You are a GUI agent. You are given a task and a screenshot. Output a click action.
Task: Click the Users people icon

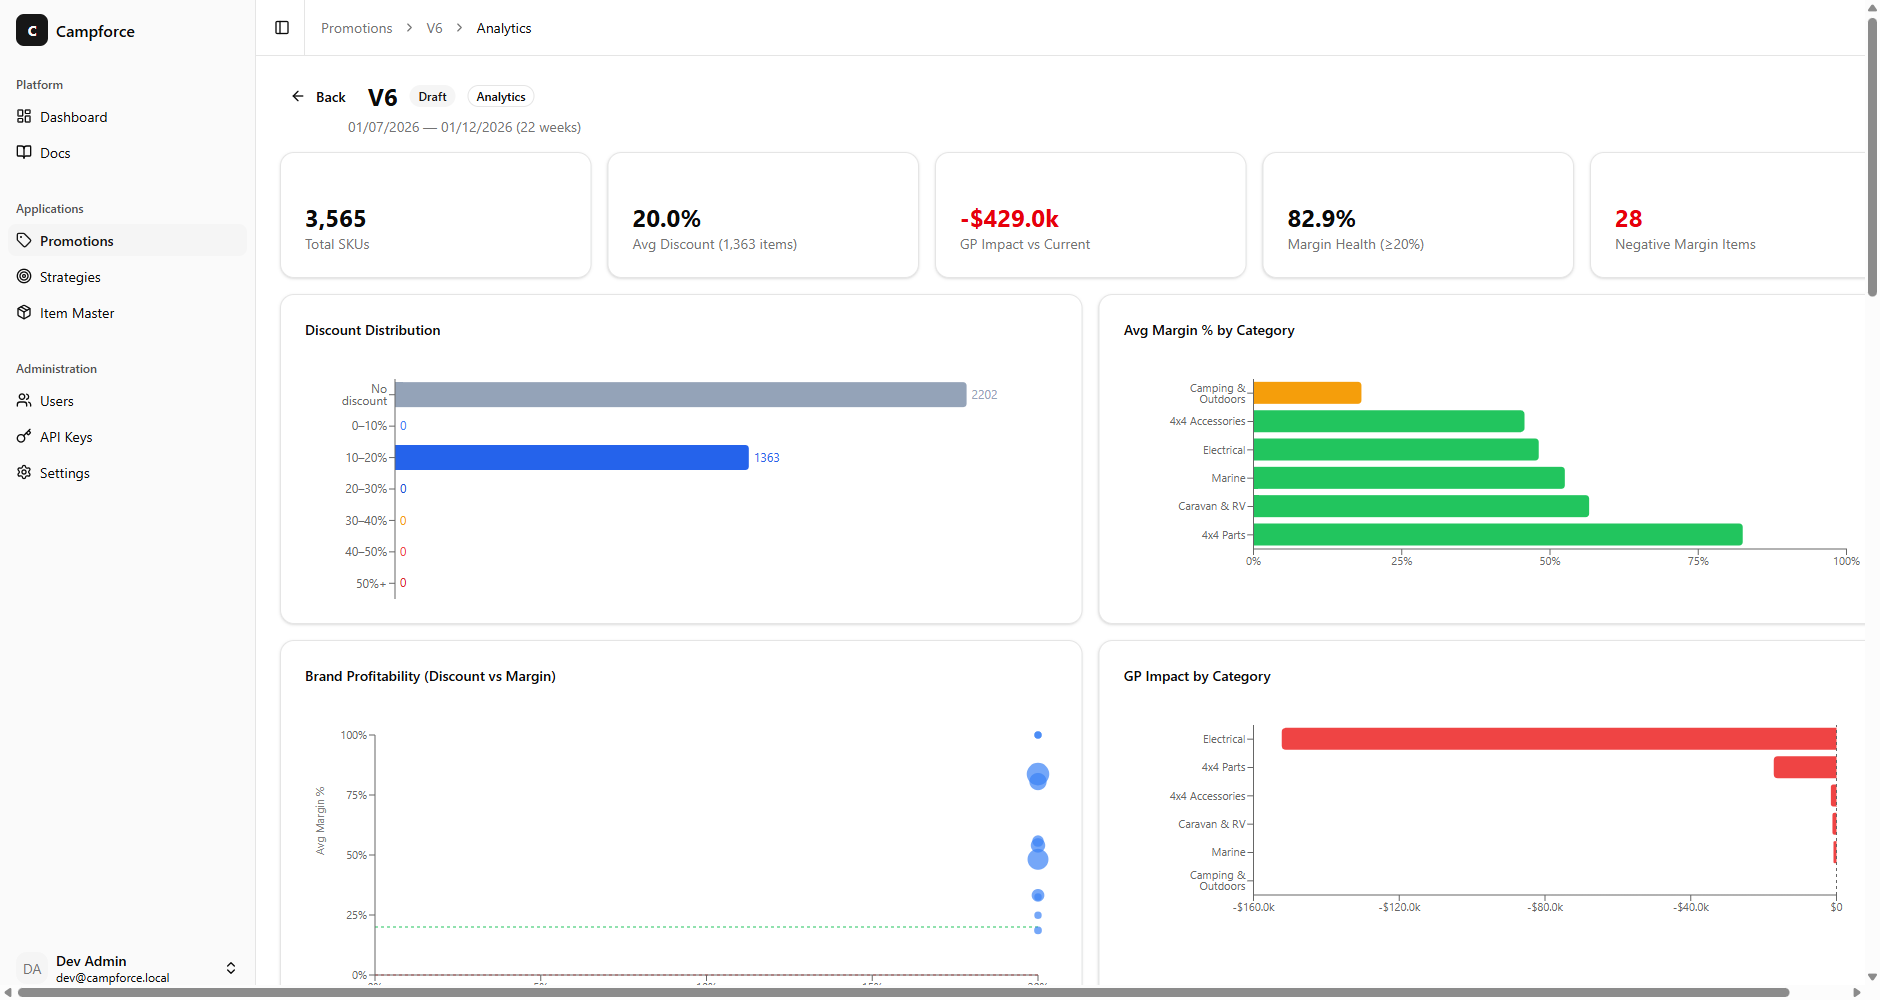point(24,400)
